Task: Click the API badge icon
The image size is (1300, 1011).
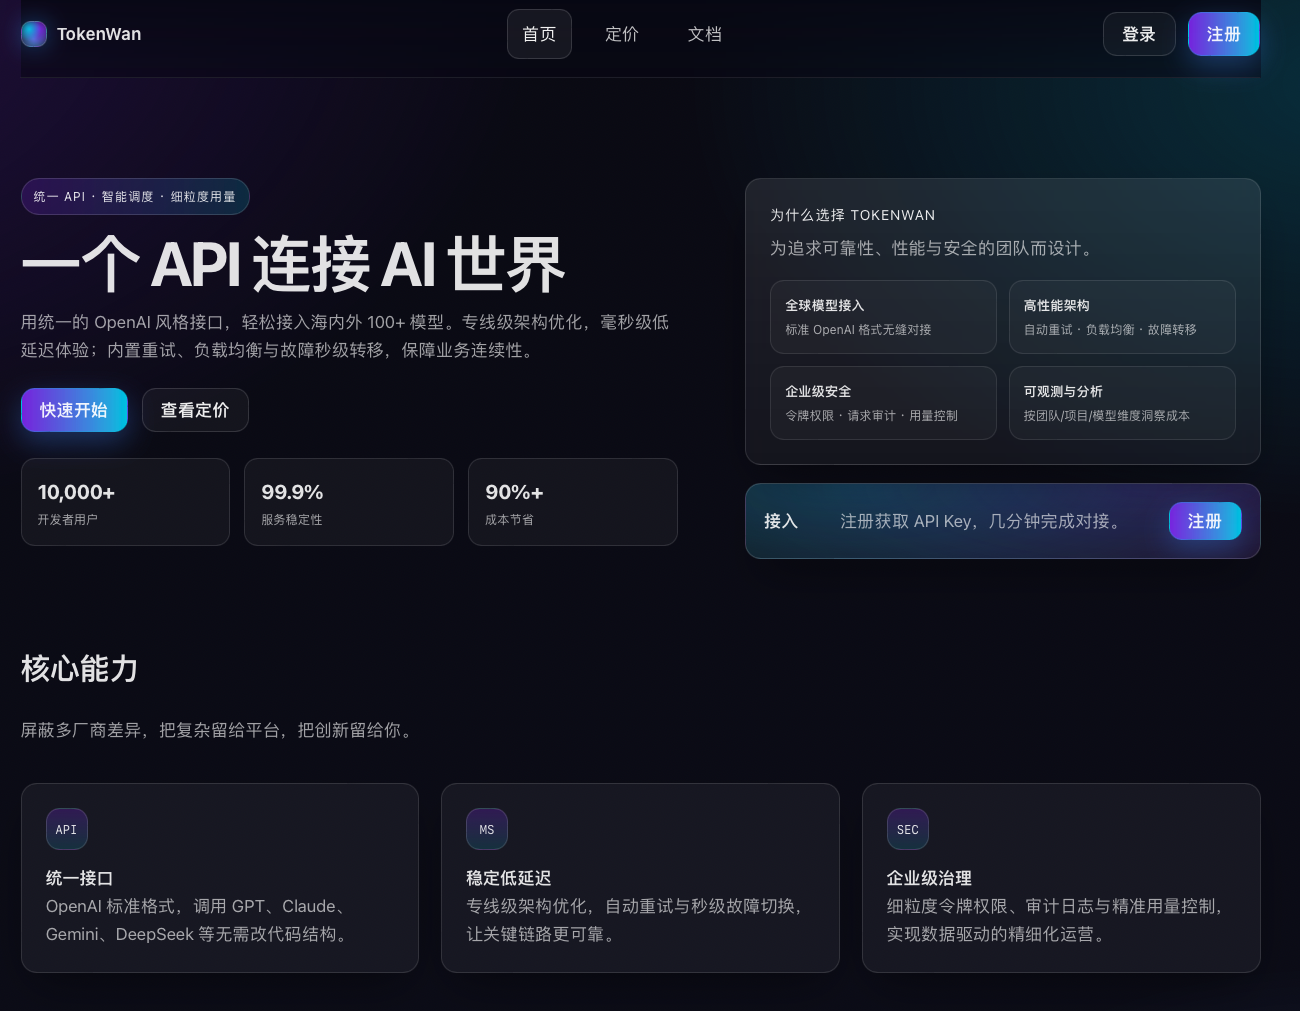Action: point(67,829)
